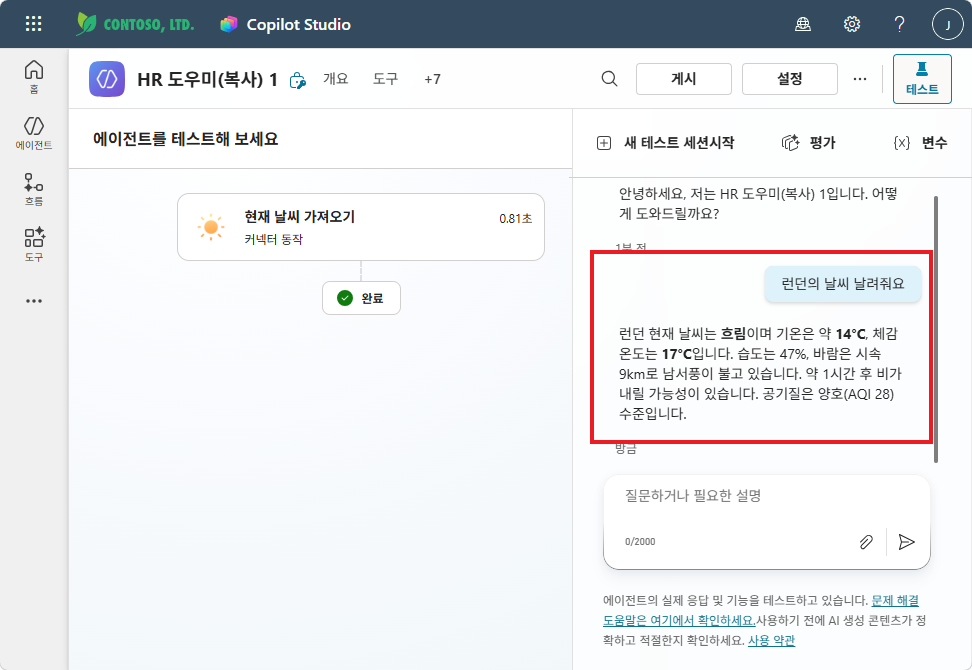This screenshot has height=670, width=972.
Task: Open the 사용 약관 link
Action: [771, 640]
